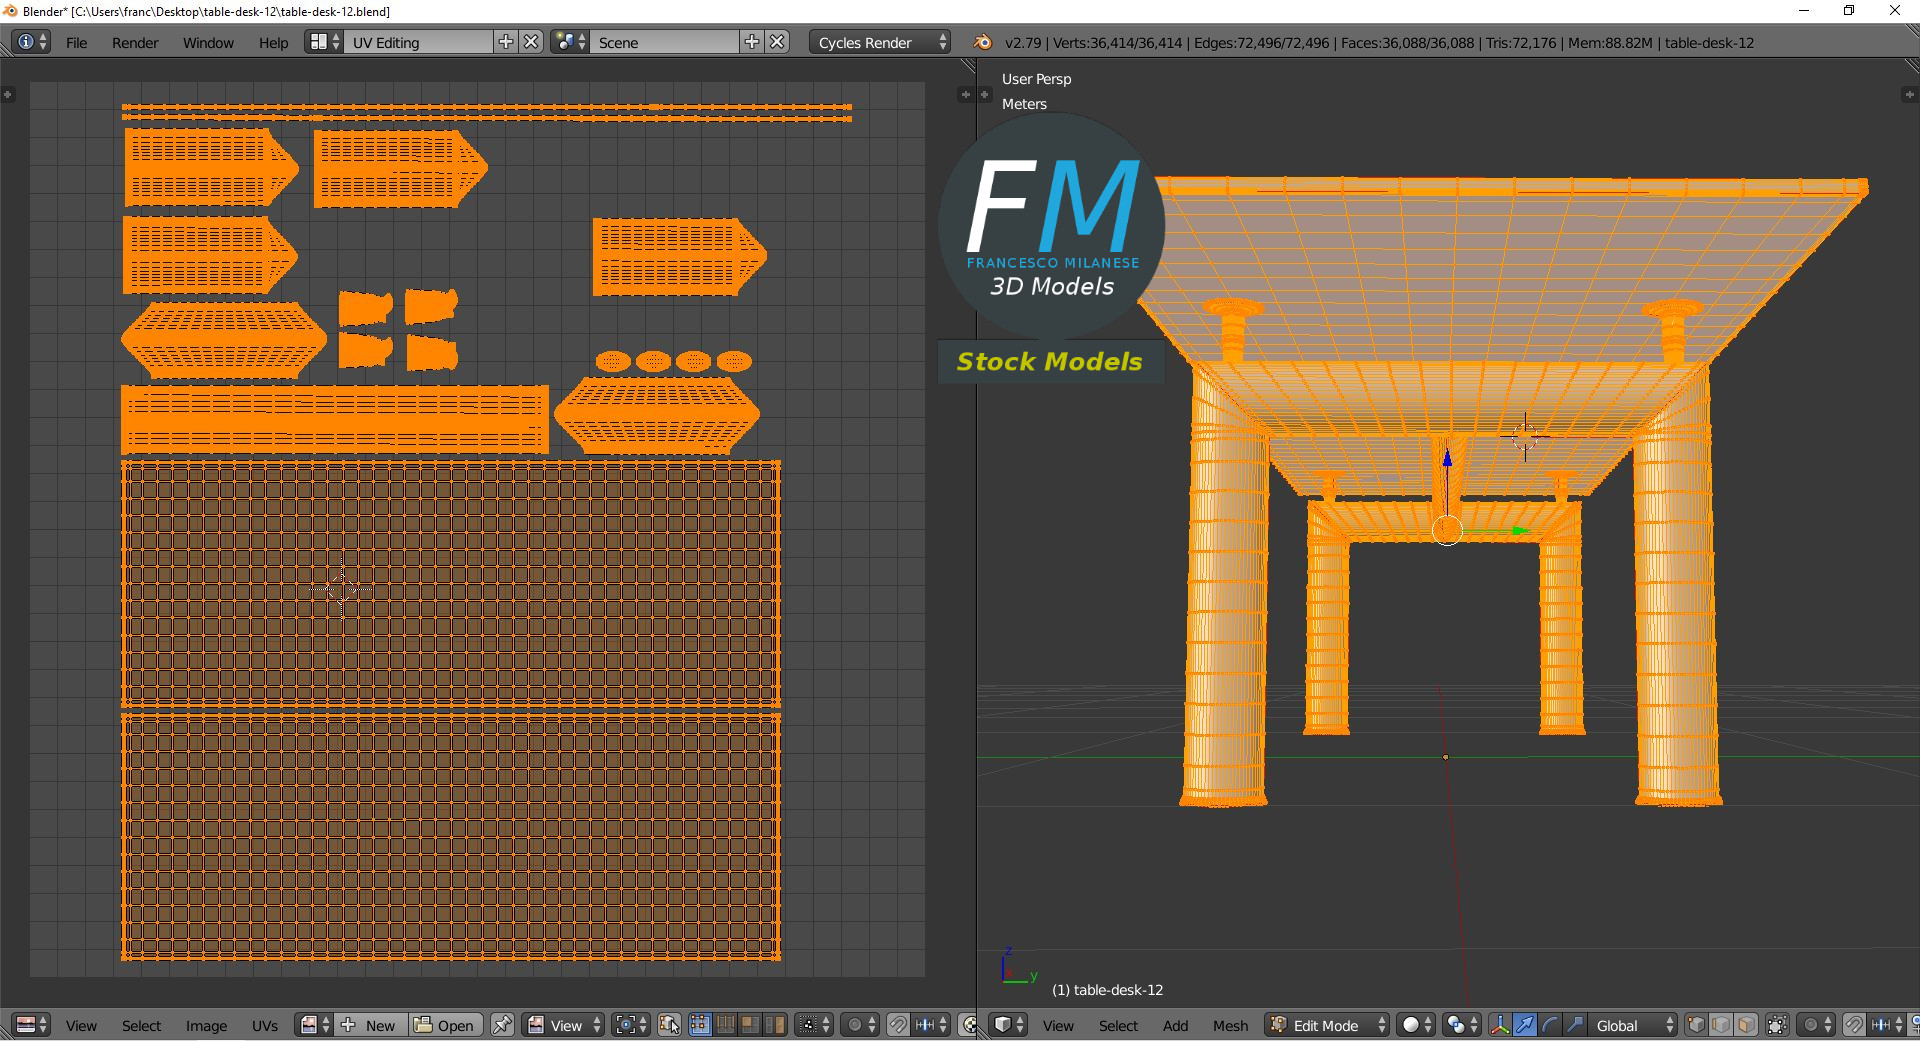Click the Open image button
The image size is (1920, 1041).
tap(446, 1025)
